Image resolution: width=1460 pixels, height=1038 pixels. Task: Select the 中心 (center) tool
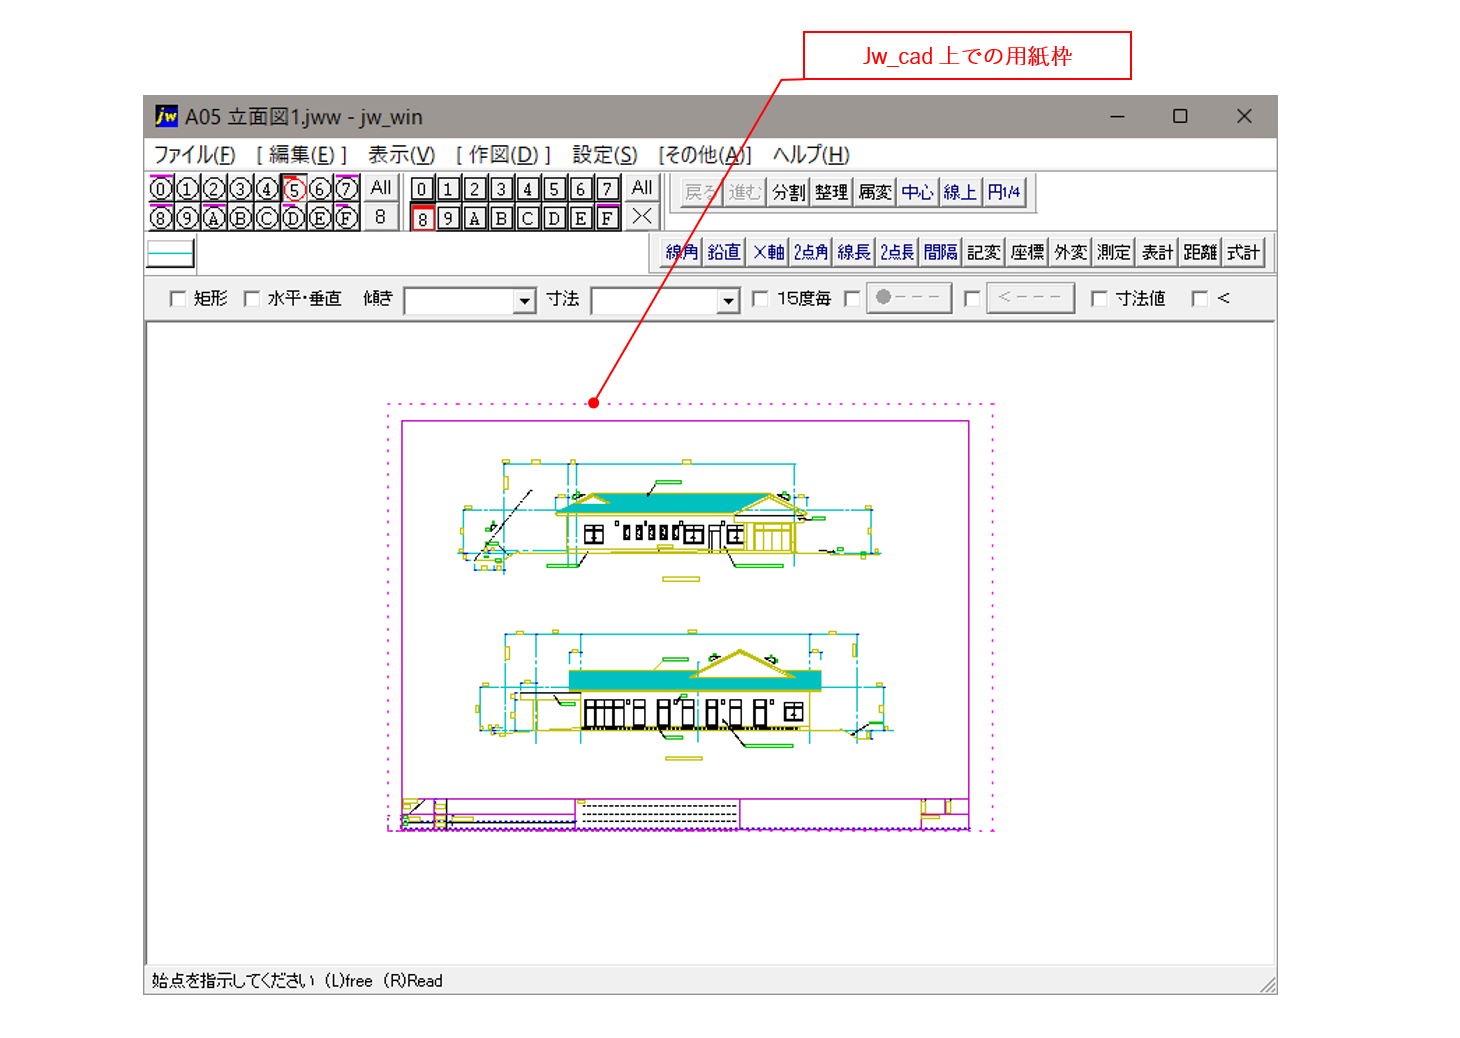pyautogui.click(x=917, y=192)
